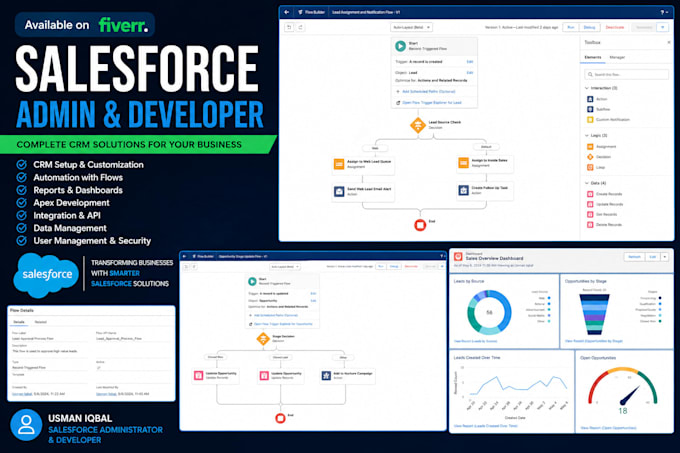Switch to the Manager tab in the Toolbox
Viewport: 680px width, 453px height.
click(x=617, y=57)
